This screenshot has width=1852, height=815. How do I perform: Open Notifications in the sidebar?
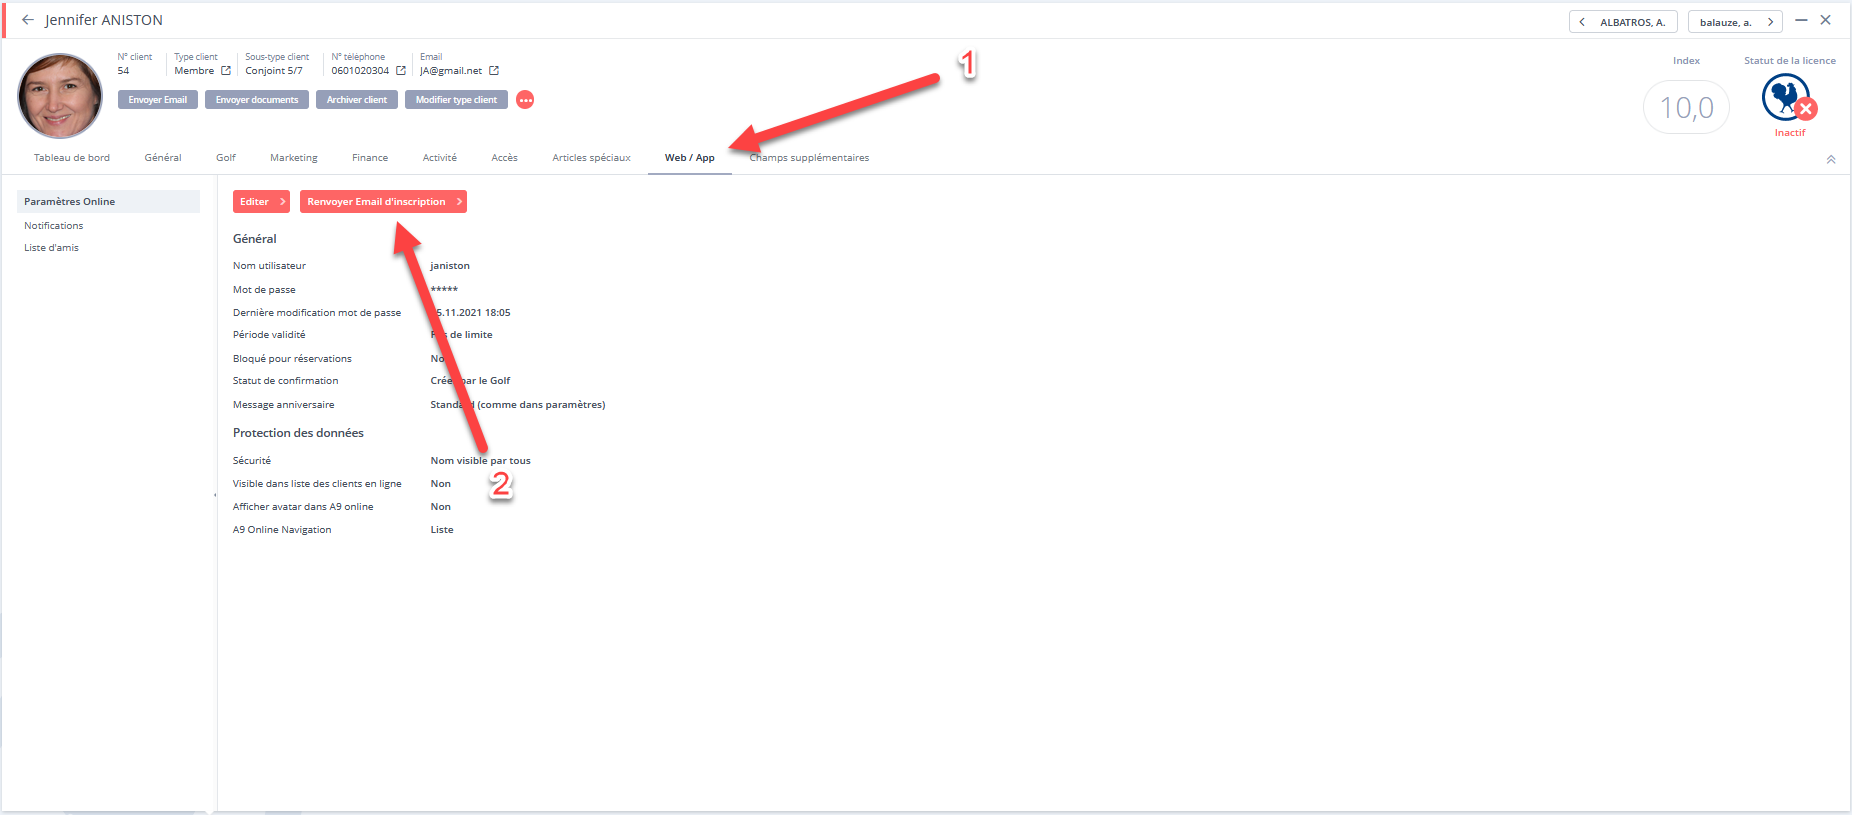click(54, 226)
